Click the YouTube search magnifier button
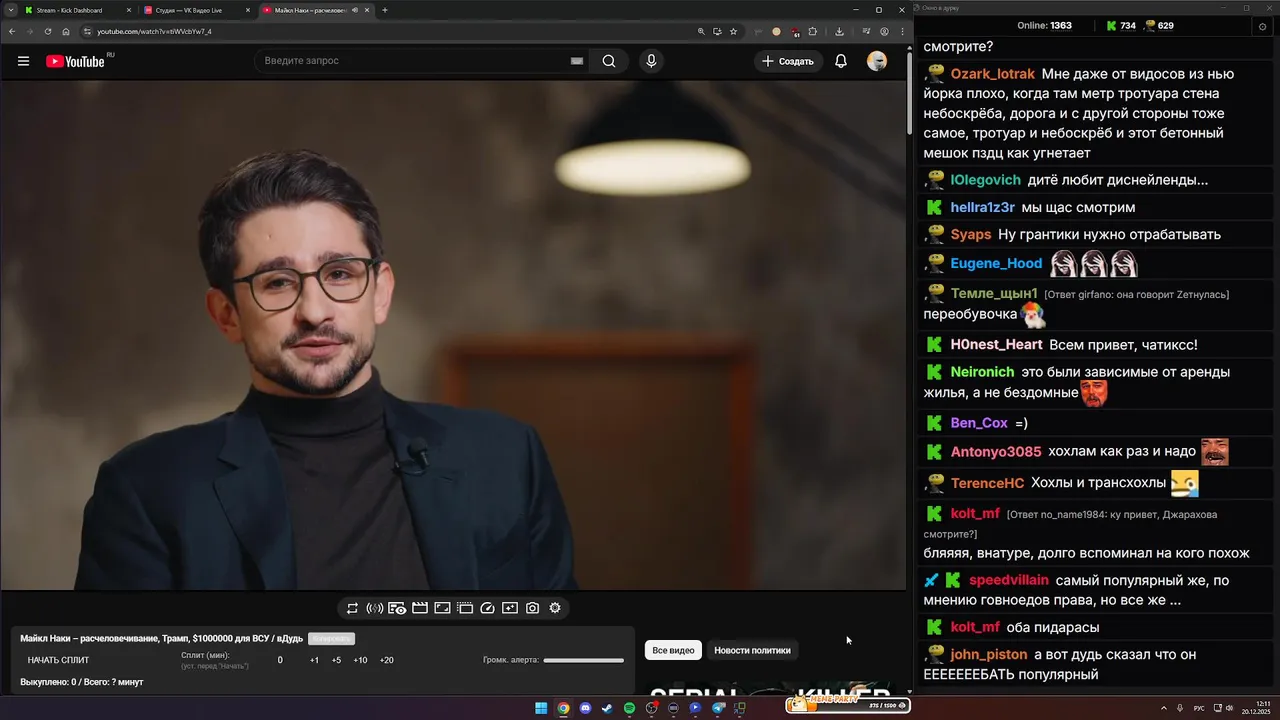Screen dimensions: 1280x720 click(x=609, y=61)
